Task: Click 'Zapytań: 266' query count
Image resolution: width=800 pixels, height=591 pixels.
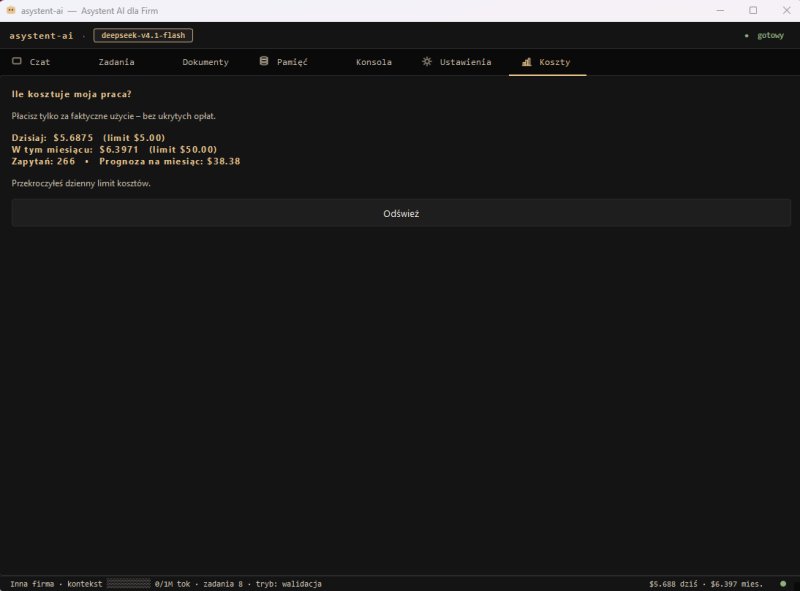Action: [x=43, y=161]
